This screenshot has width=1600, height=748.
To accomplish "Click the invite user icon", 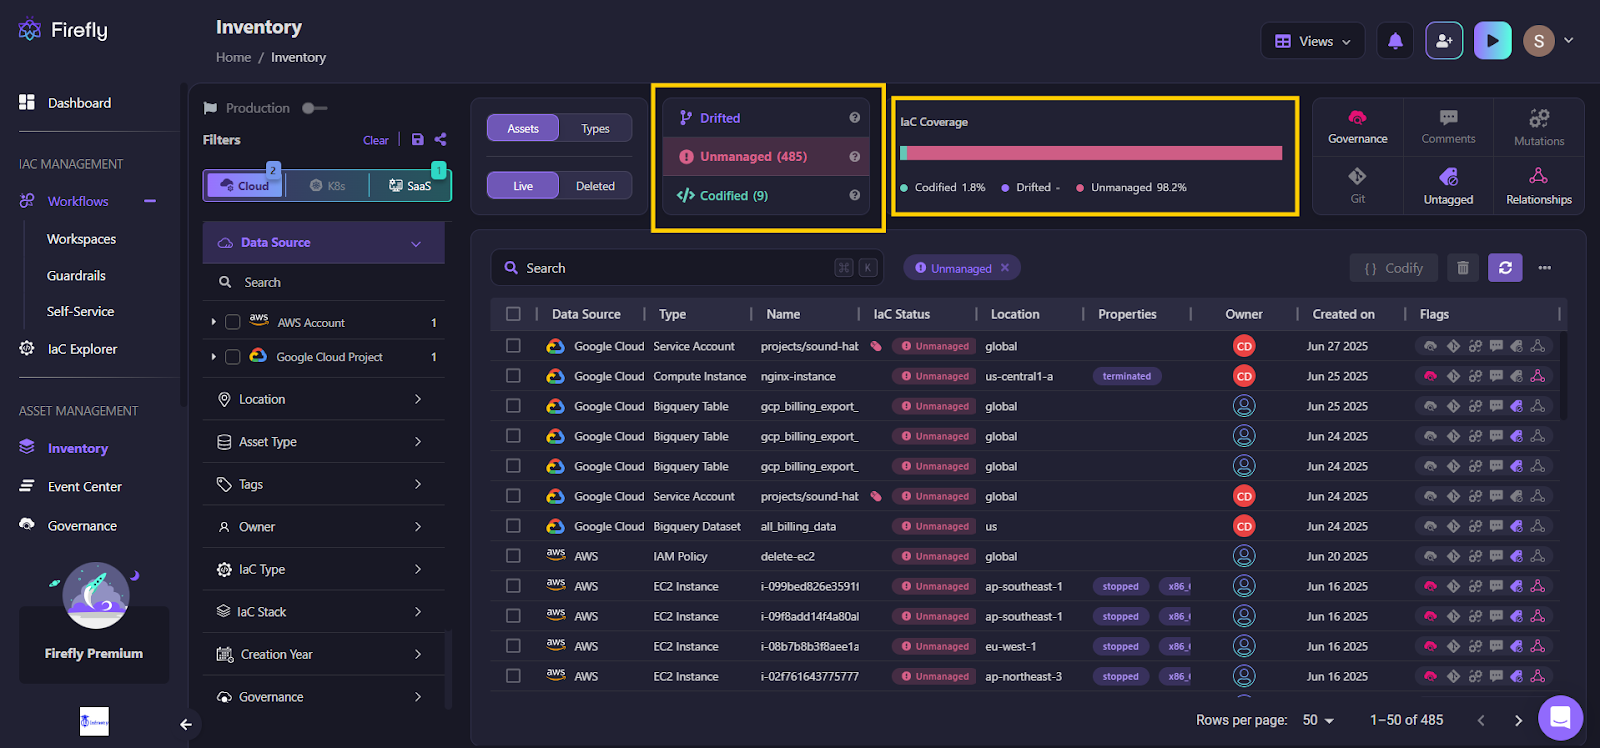I will (x=1444, y=41).
